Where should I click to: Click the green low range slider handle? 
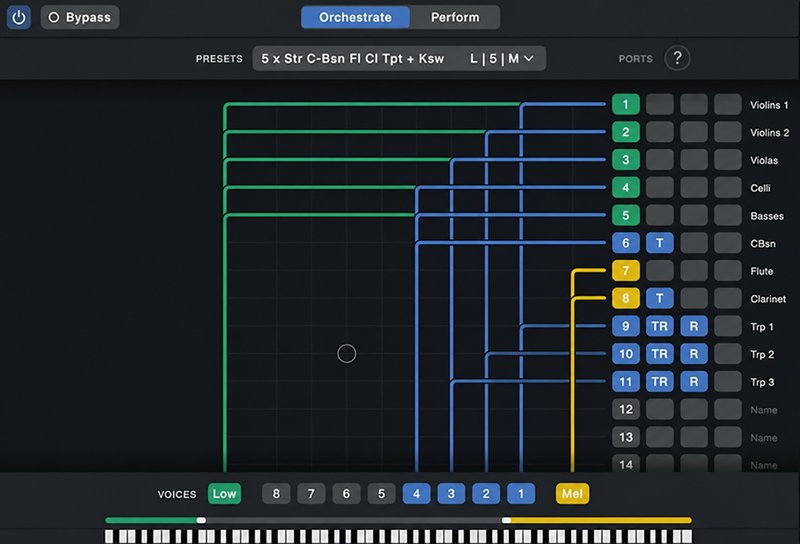[201, 520]
